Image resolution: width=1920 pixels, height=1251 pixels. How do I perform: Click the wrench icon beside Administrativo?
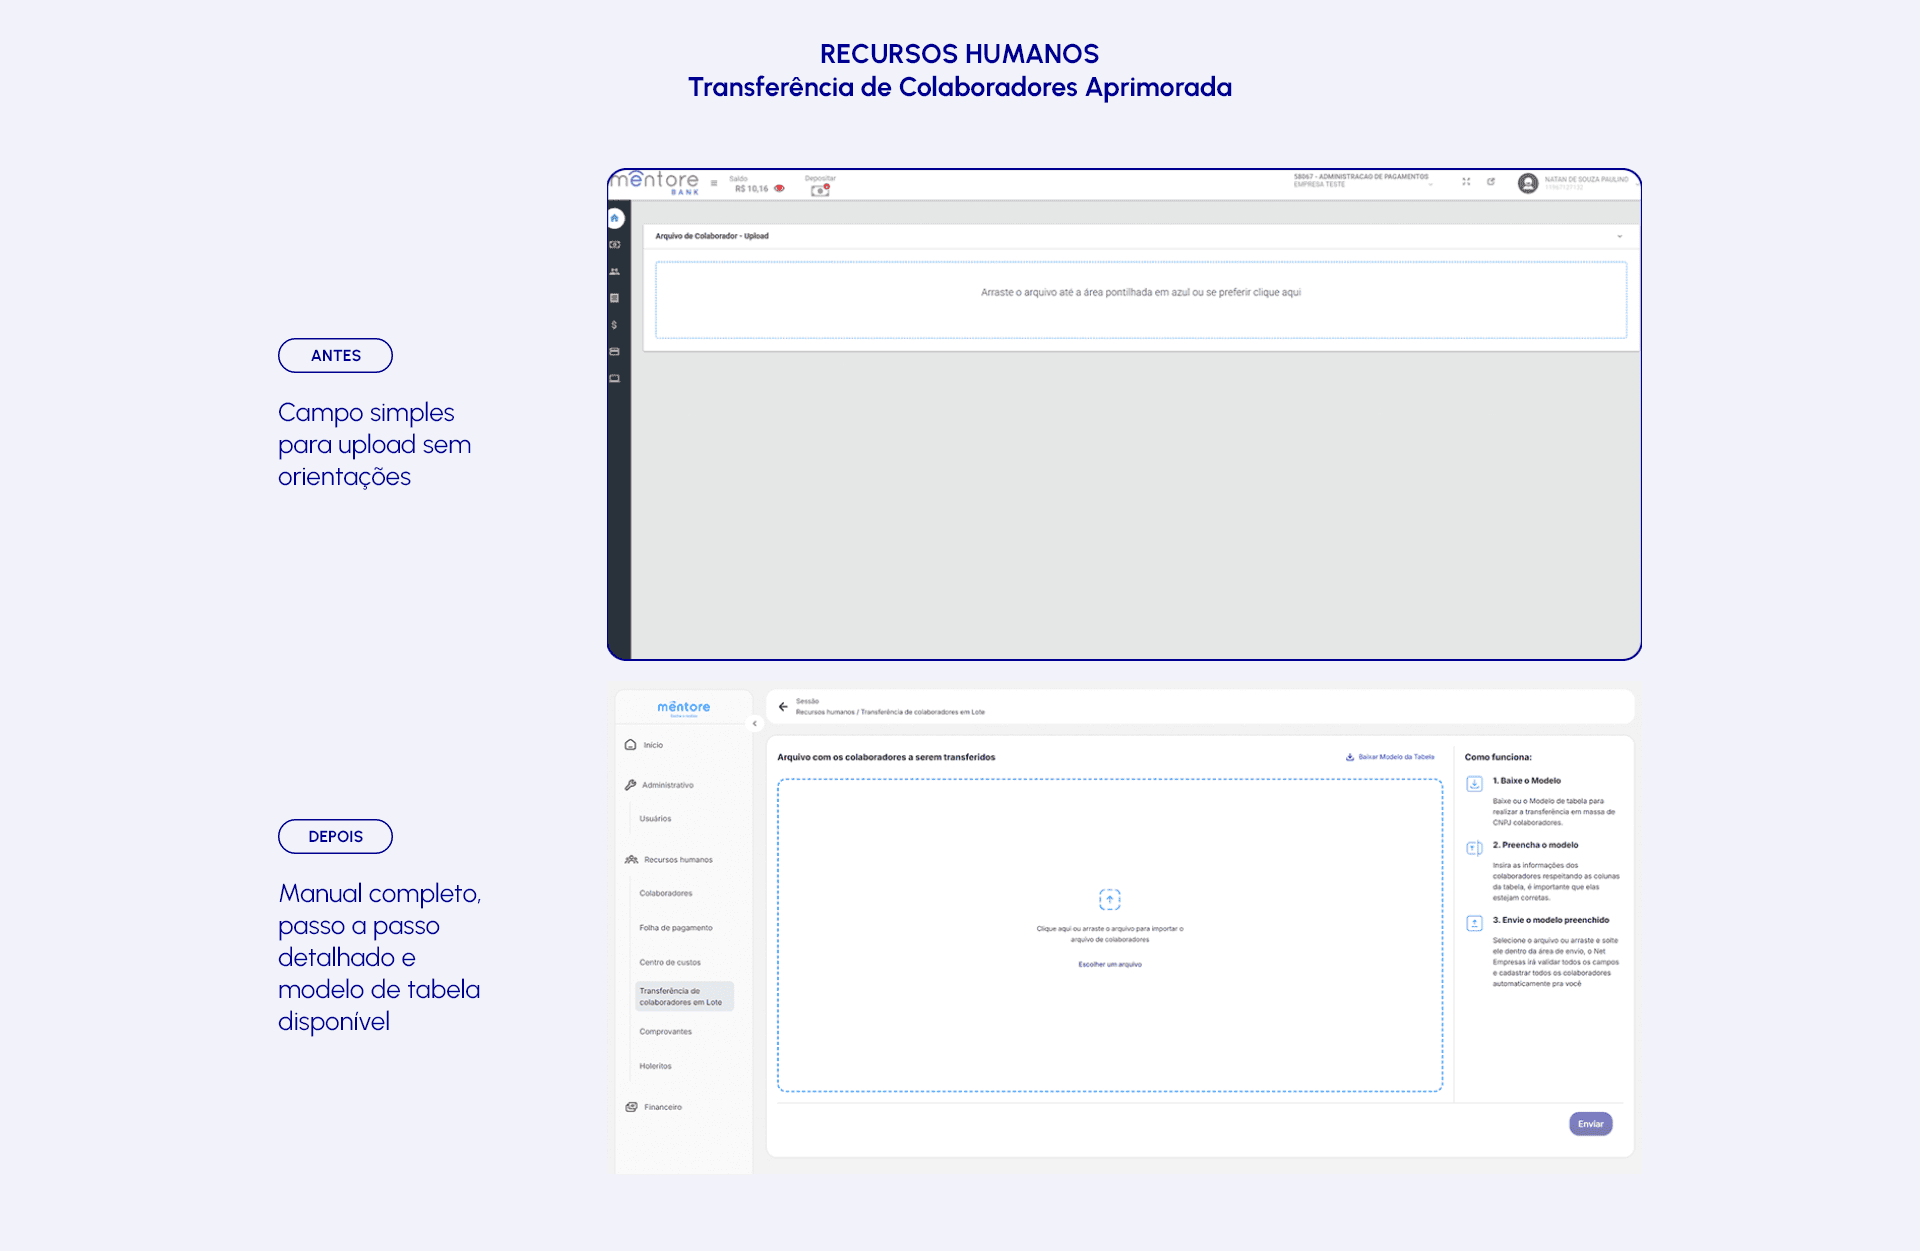point(631,785)
